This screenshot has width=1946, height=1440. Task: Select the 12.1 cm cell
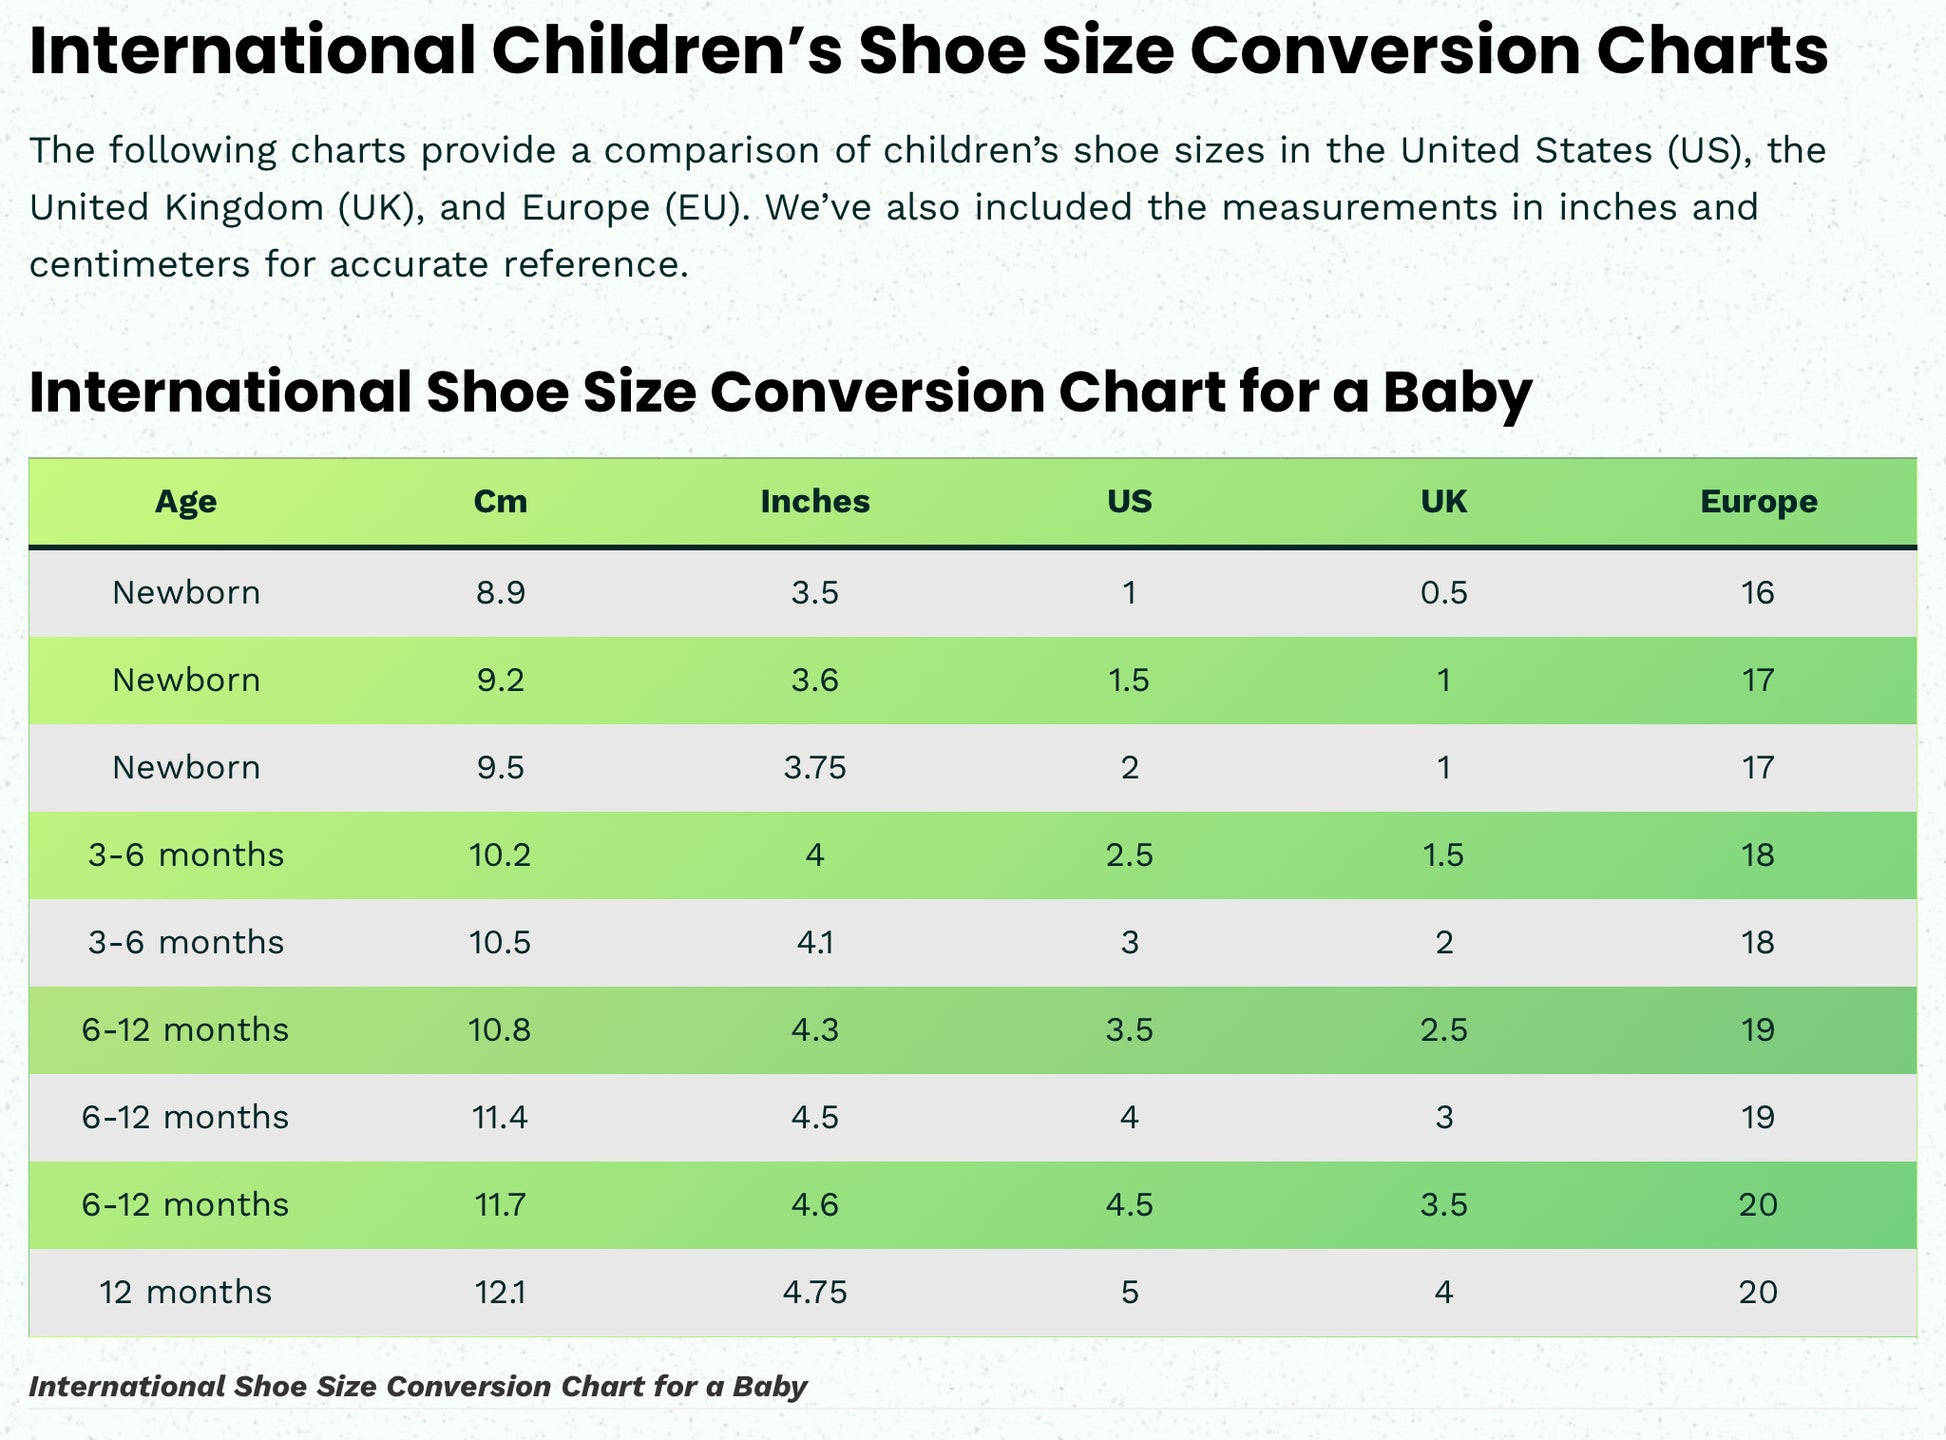[x=500, y=1292]
